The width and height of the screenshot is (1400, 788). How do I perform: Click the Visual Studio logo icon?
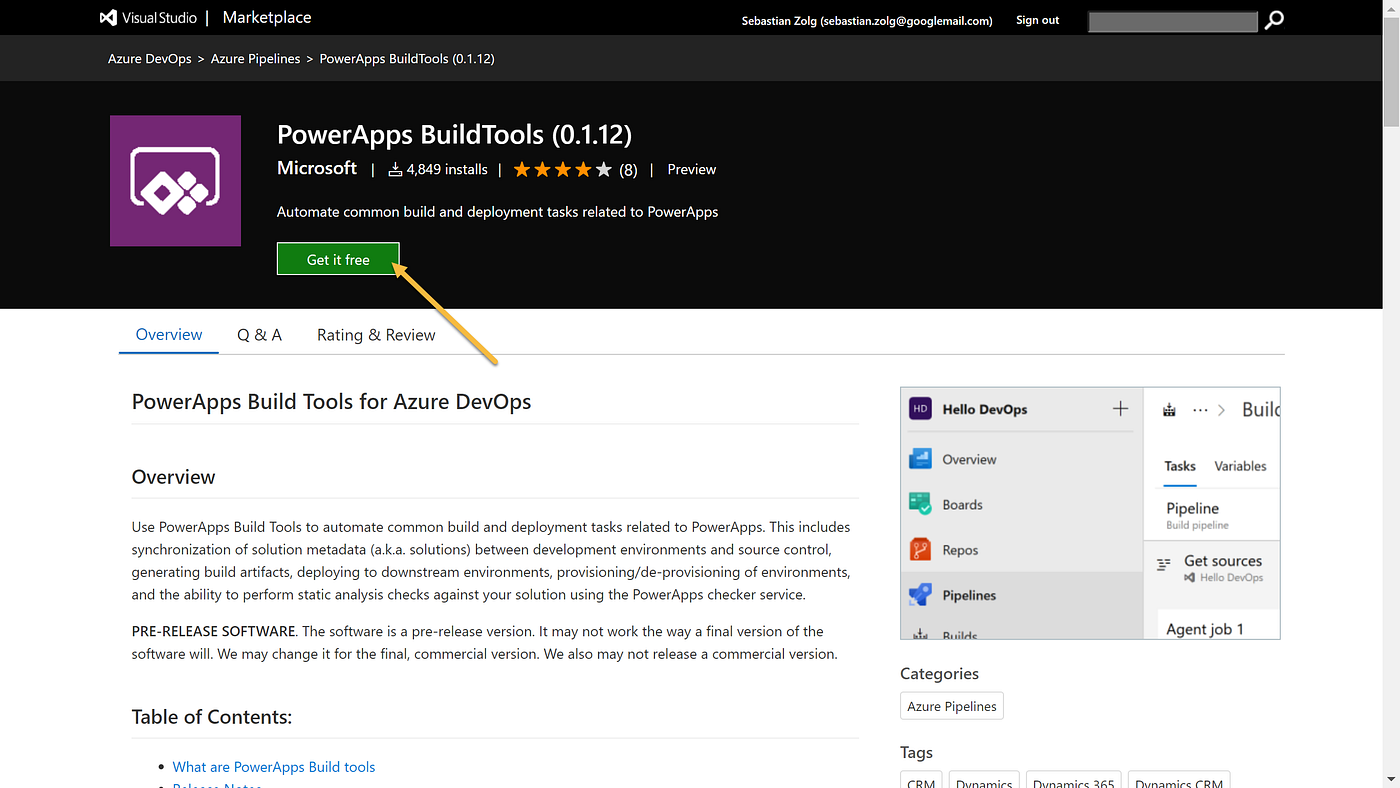(x=108, y=18)
